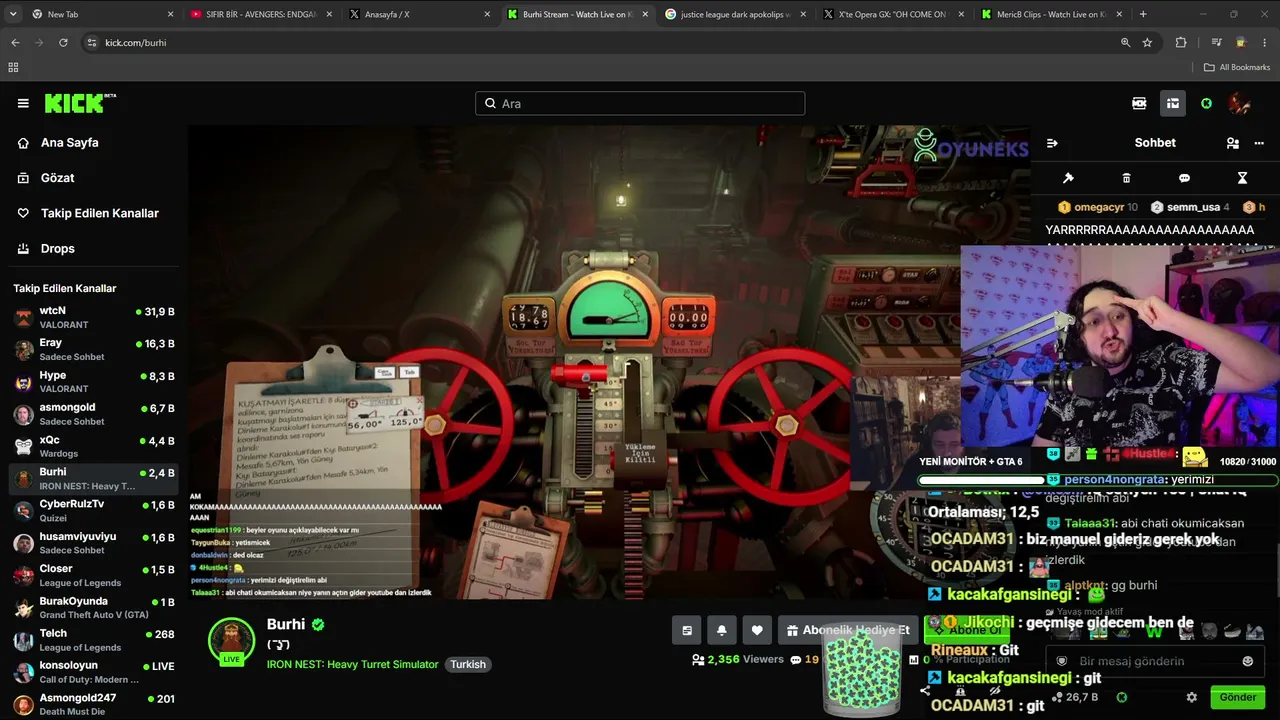Click the hourglass slow mode icon
Screen dimensions: 1280x720
click(1242, 178)
